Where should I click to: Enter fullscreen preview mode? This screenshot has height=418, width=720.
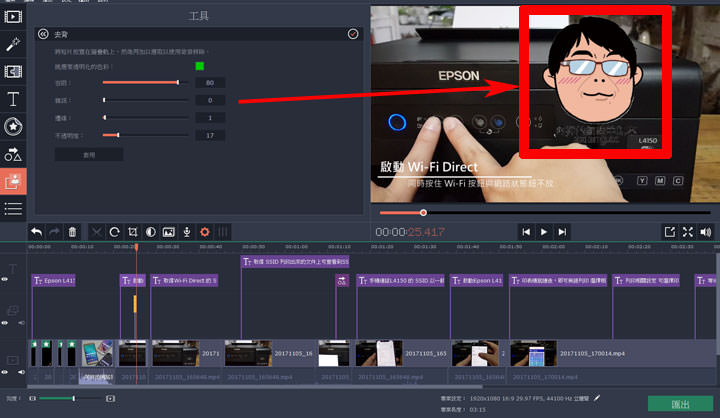[x=687, y=232]
